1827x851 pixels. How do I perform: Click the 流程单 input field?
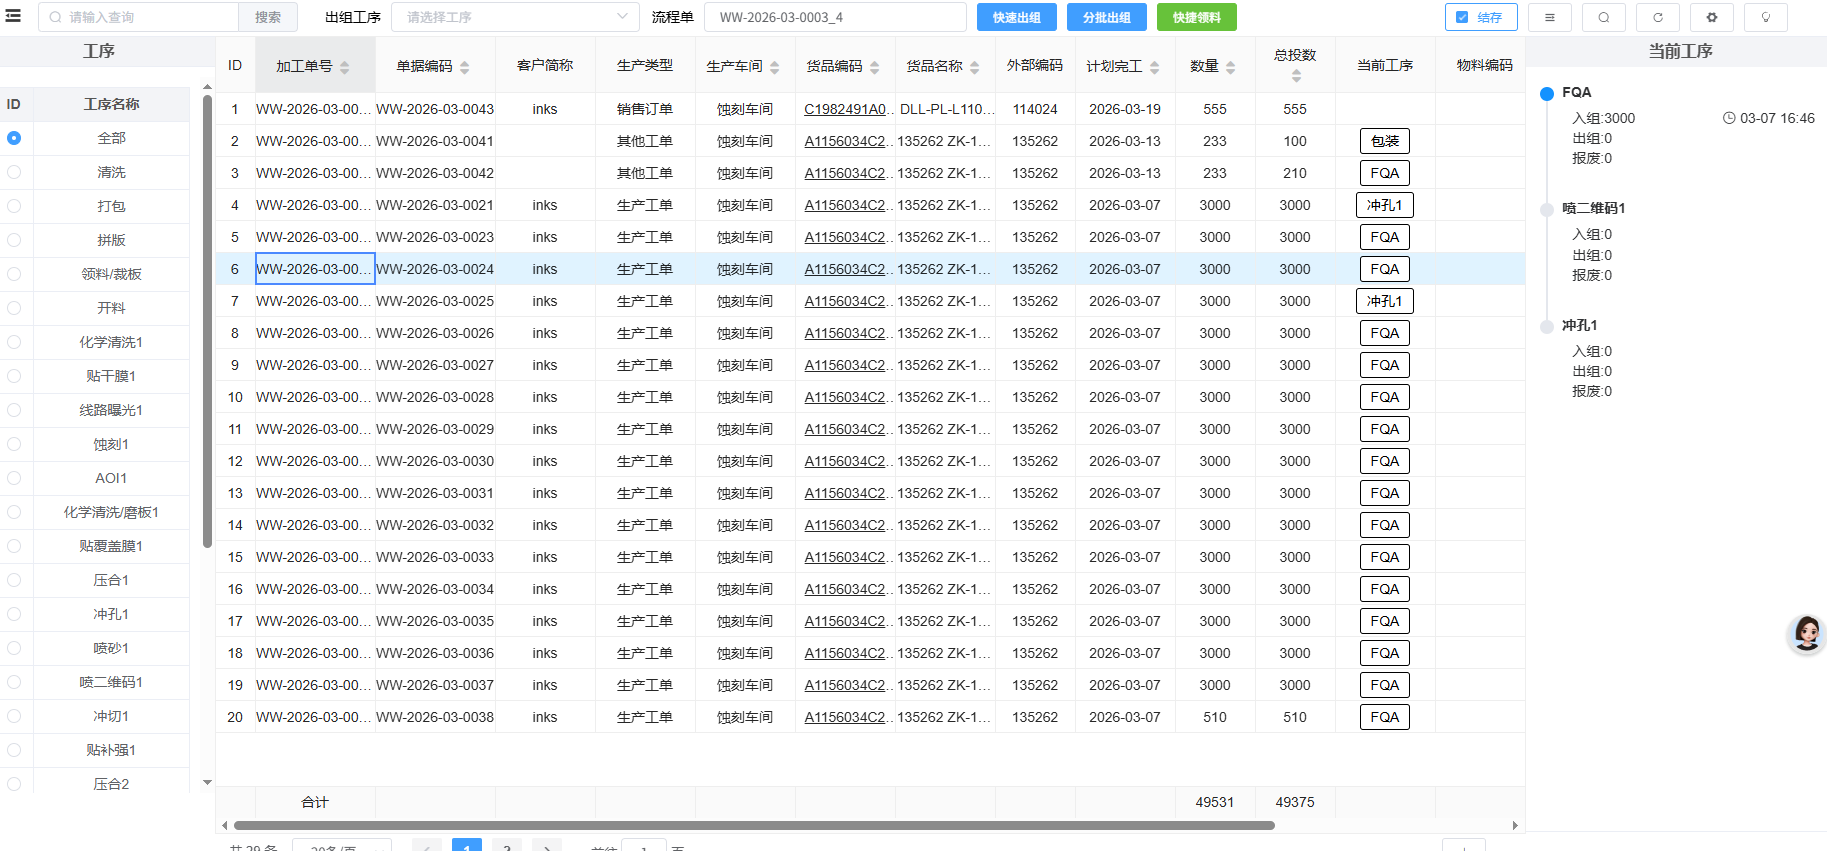click(x=834, y=17)
